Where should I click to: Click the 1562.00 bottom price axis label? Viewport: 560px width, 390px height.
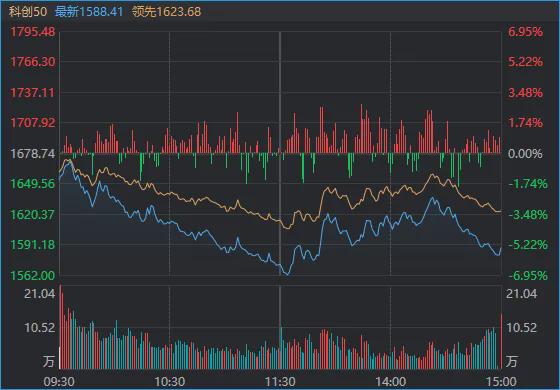tap(32, 275)
